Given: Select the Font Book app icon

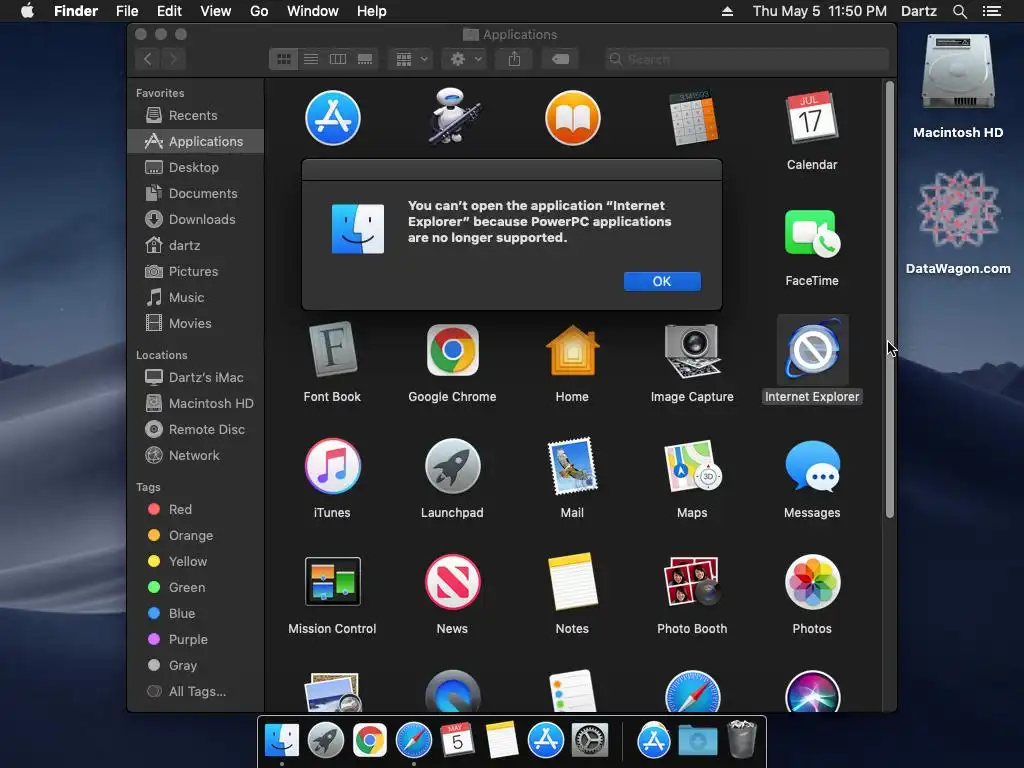Looking at the screenshot, I should click(332, 350).
